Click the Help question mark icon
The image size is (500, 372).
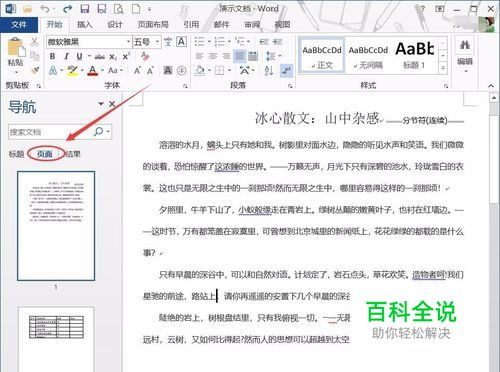tap(422, 9)
